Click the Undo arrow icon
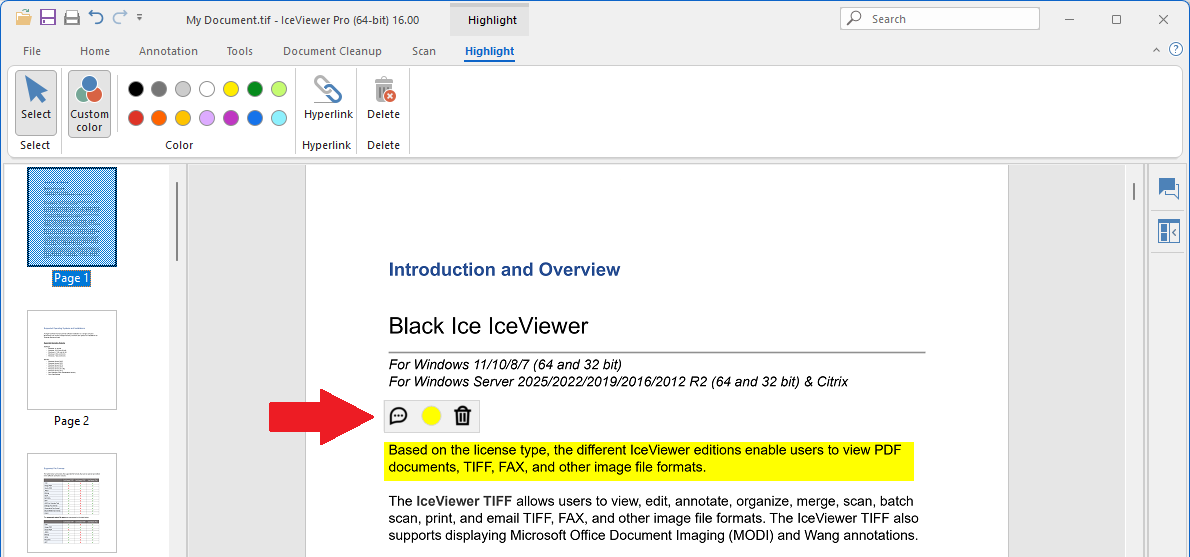The image size is (1190, 557). click(96, 17)
